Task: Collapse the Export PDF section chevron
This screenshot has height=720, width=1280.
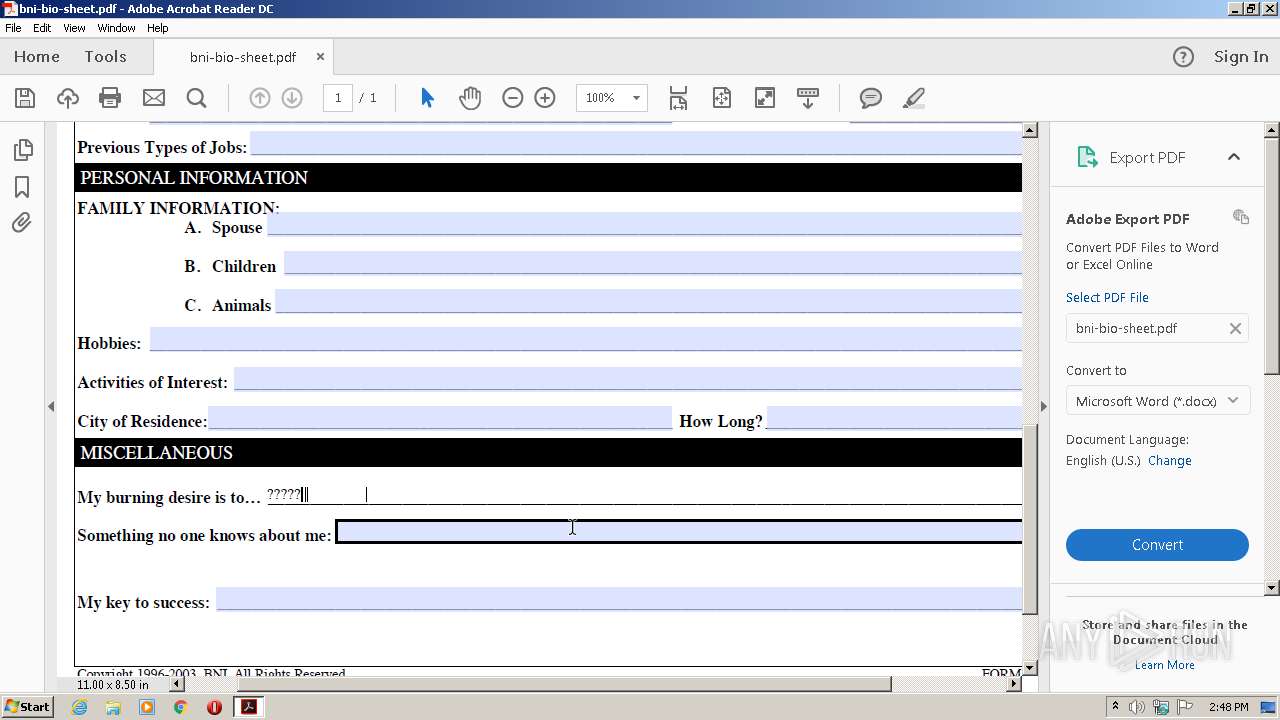Action: coord(1234,157)
